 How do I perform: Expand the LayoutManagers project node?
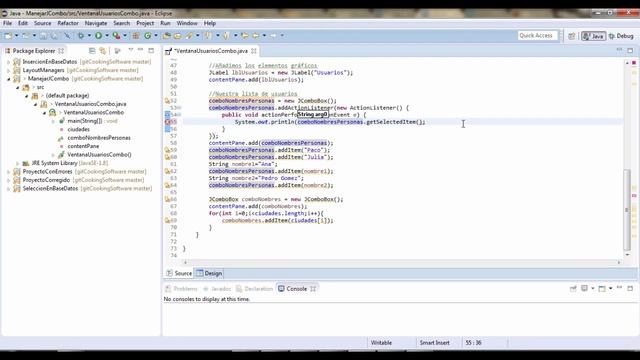click(x=9, y=70)
